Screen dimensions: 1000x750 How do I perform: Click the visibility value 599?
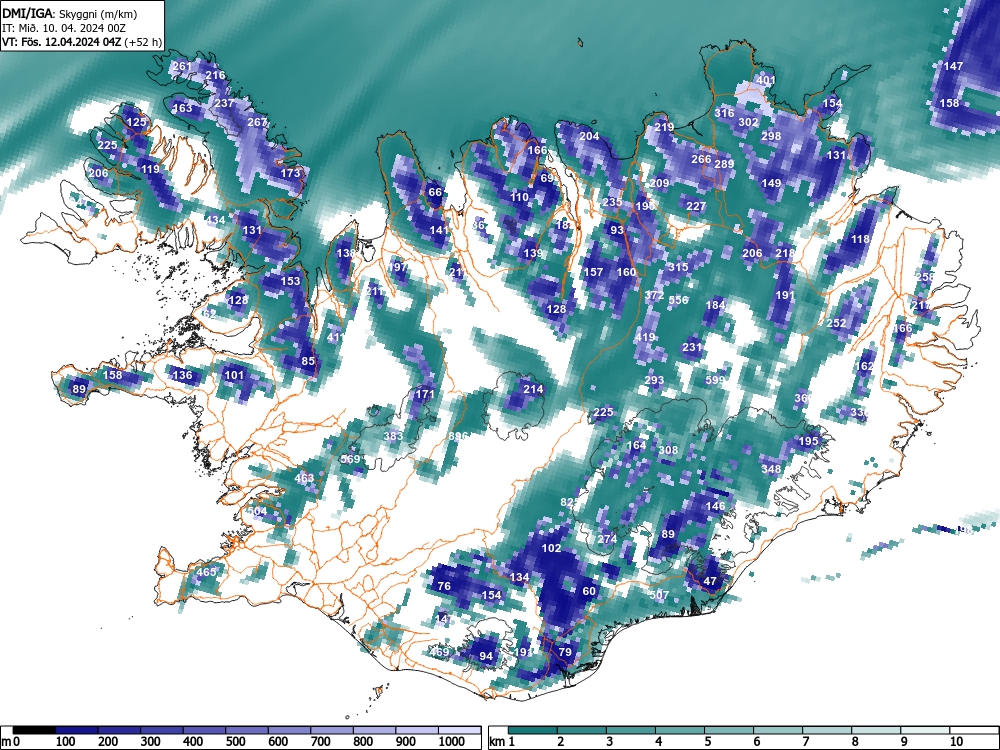pos(716,380)
